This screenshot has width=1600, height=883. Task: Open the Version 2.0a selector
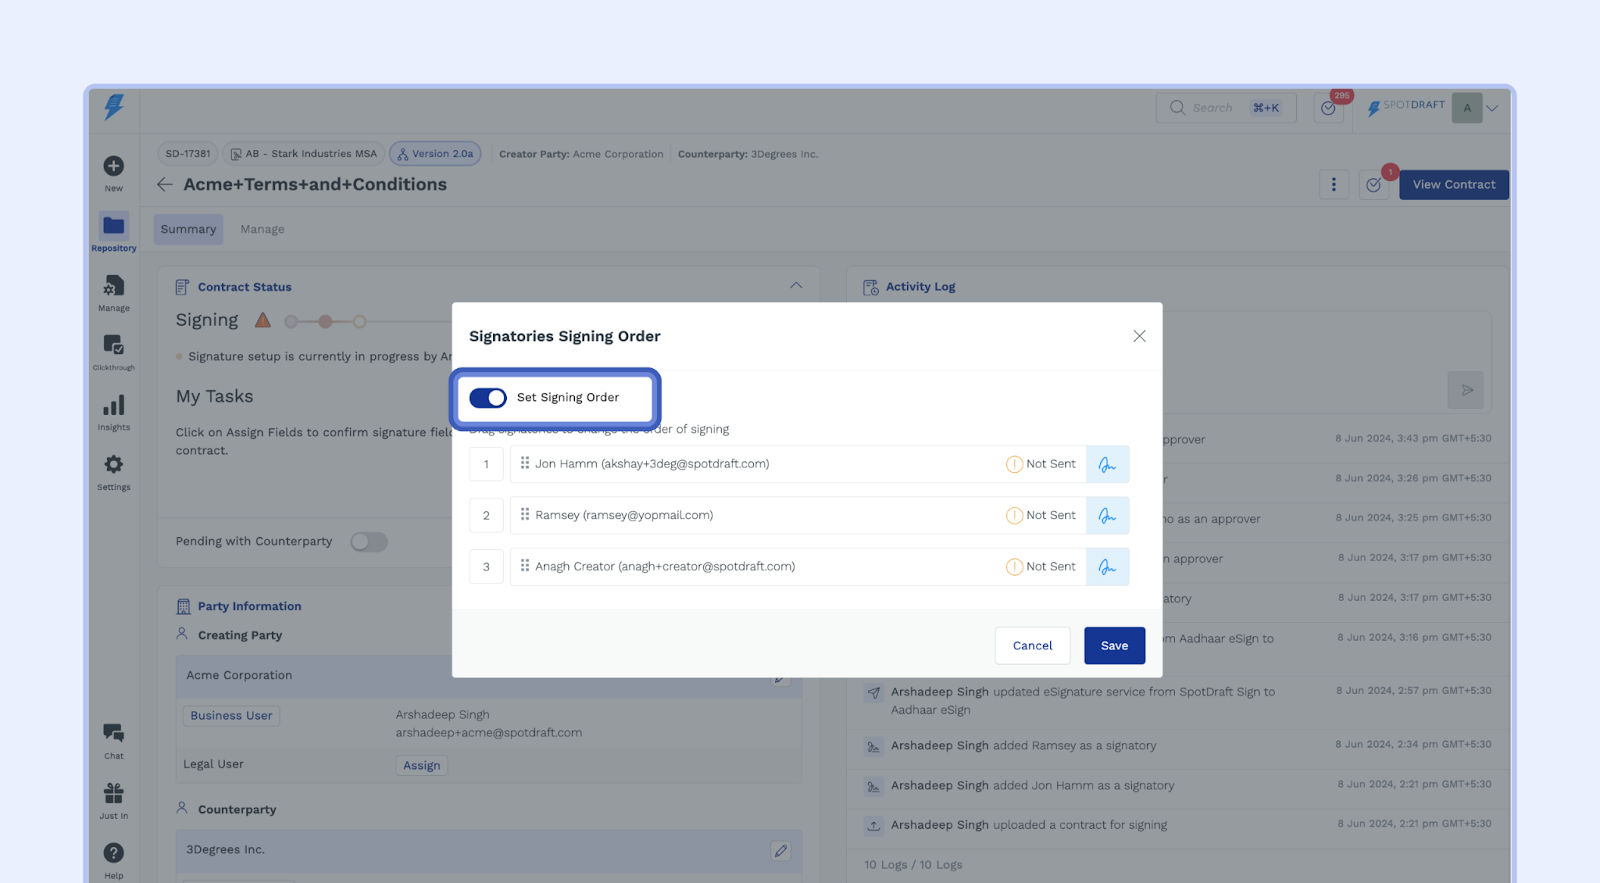pos(435,154)
